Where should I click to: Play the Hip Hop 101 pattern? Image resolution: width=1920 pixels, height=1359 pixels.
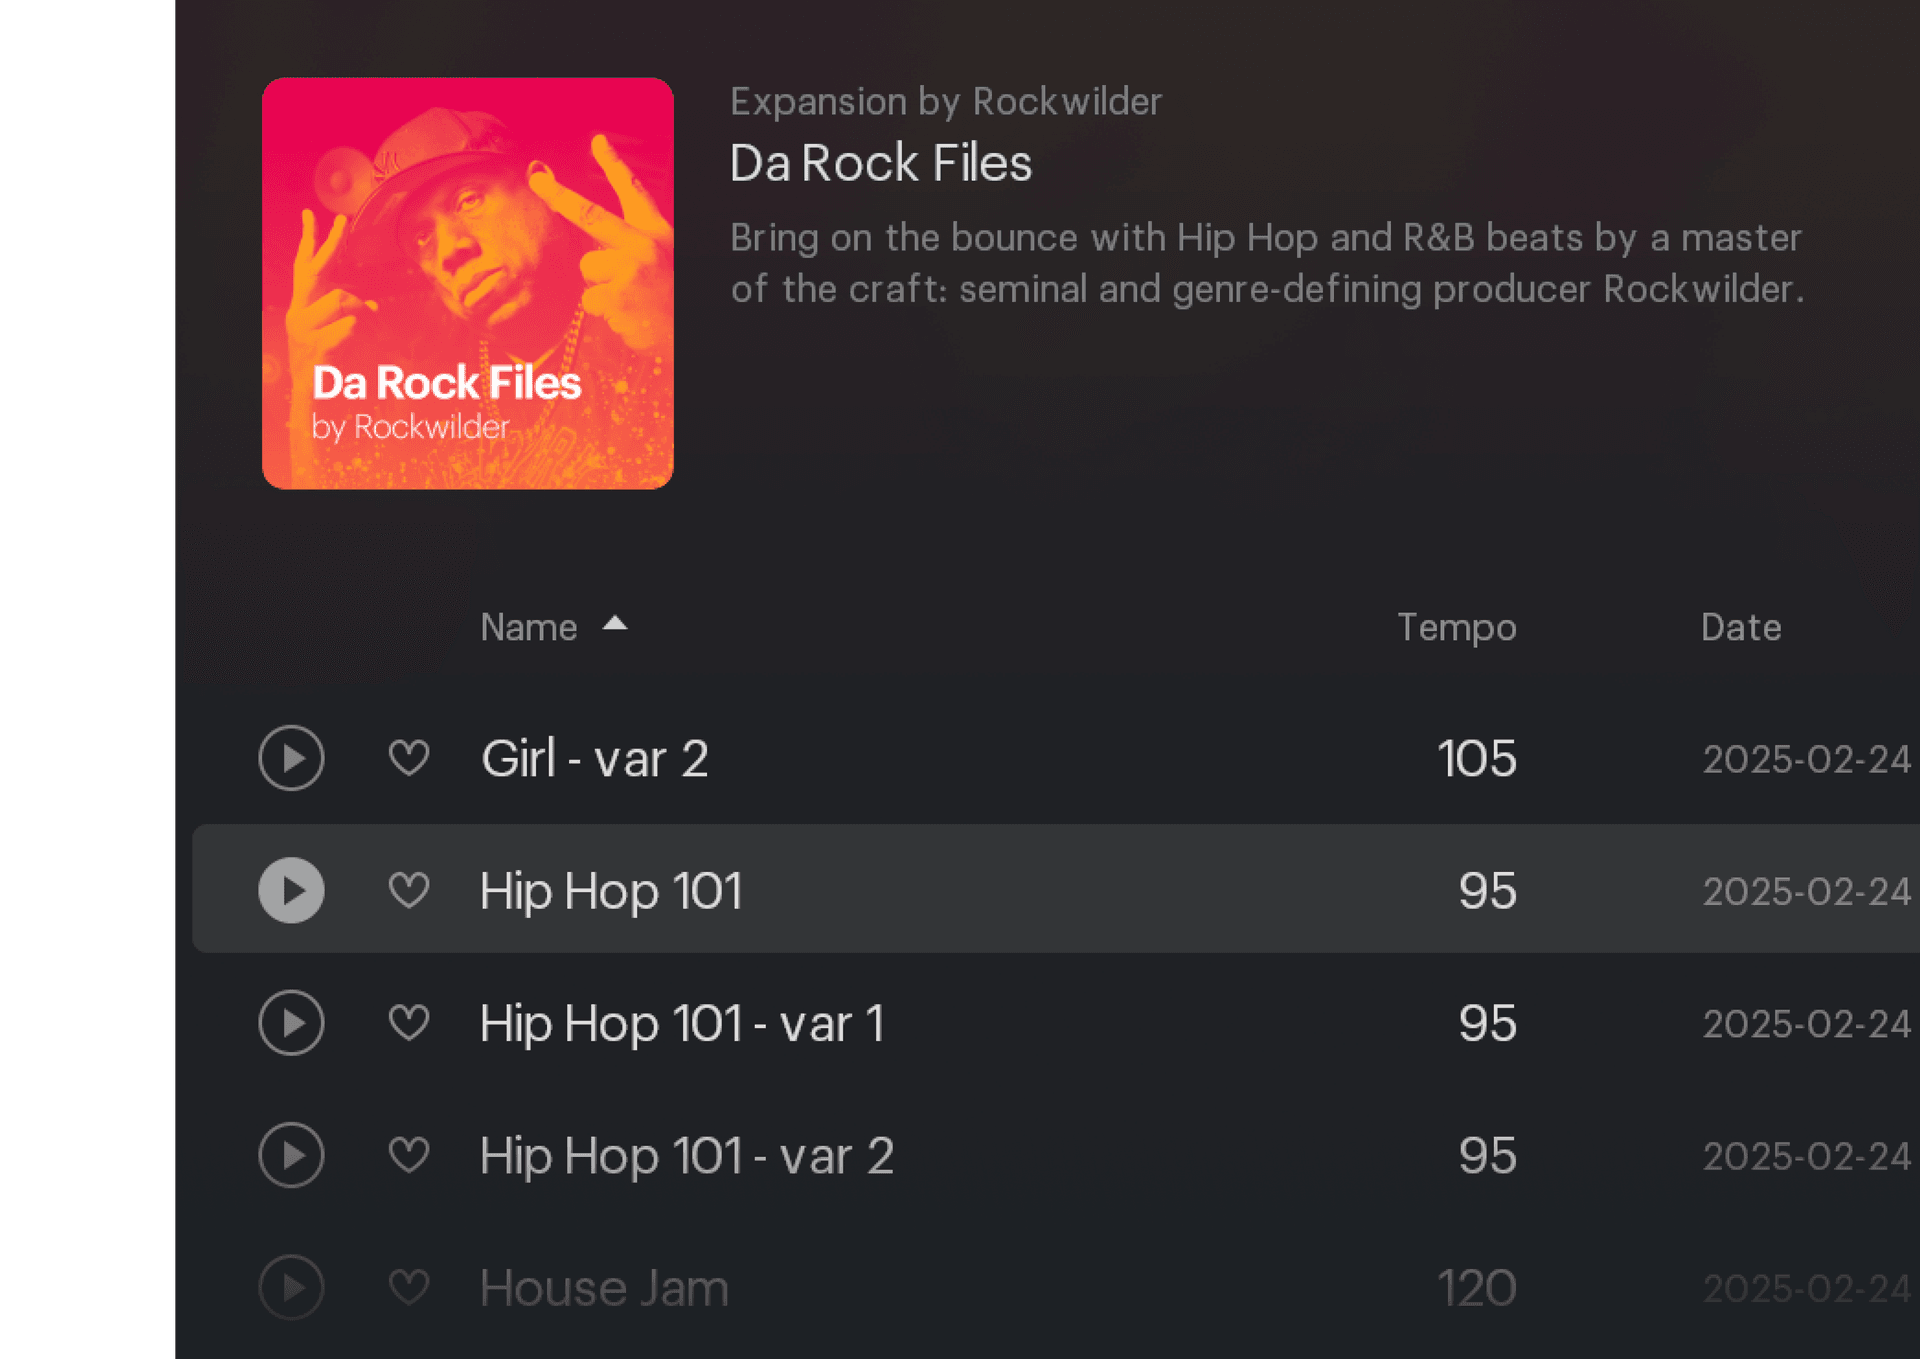(291, 890)
